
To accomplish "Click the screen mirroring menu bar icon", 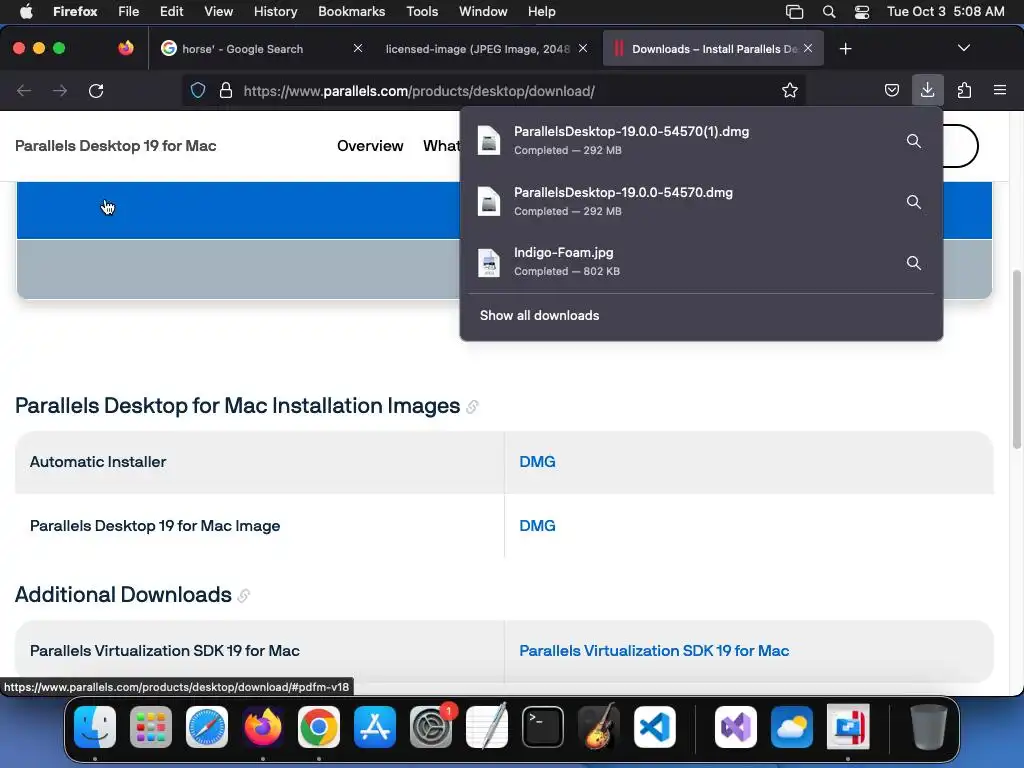I will tap(794, 12).
